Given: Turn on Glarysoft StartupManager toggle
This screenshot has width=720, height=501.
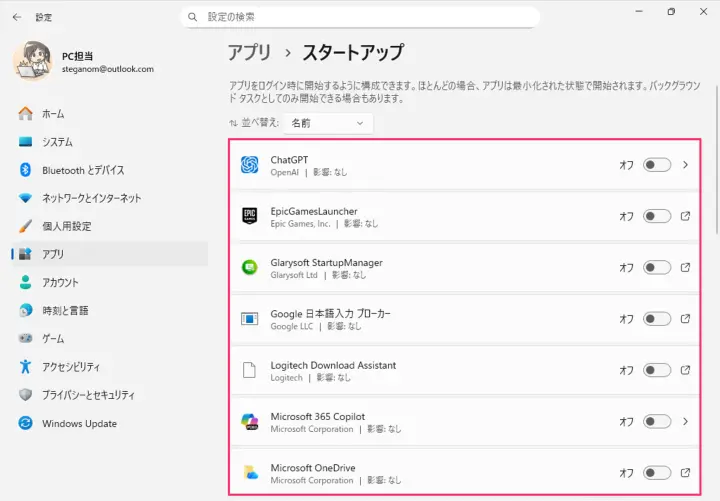Looking at the screenshot, I should 657,268.
